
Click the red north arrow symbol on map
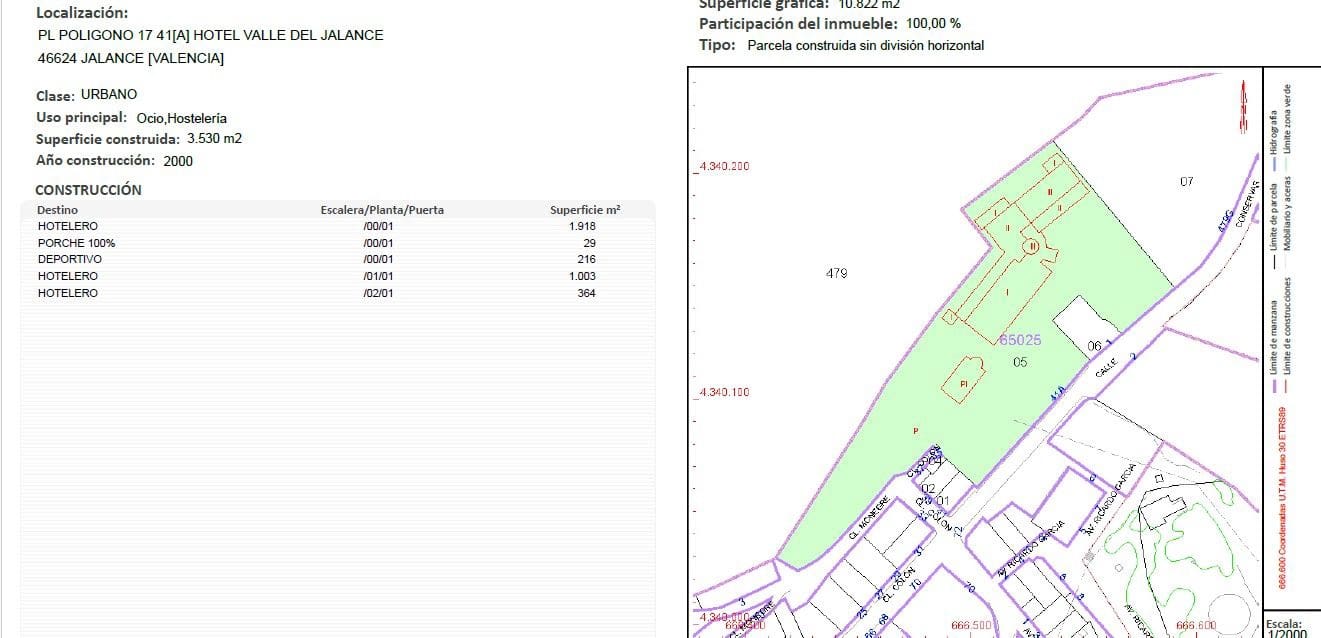[x=1242, y=107]
